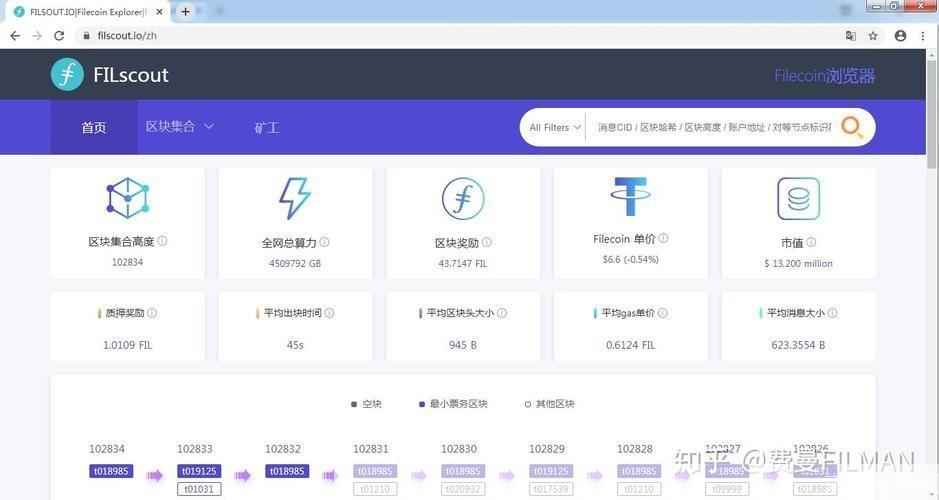Screen dimensions: 939x500
Task: Click block height label 102833 in timeline
Action: (195, 449)
